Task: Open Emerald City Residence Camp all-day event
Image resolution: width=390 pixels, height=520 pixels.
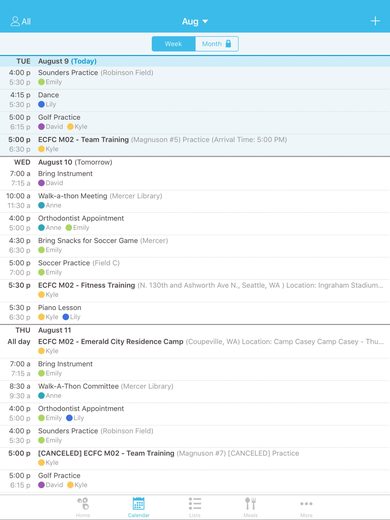Action: pos(195,347)
